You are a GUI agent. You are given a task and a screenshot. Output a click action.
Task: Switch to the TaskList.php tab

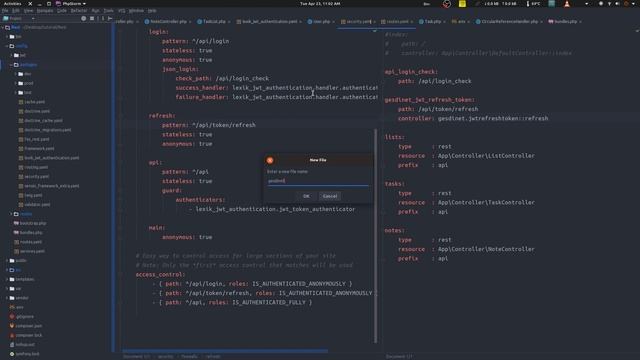(x=213, y=22)
